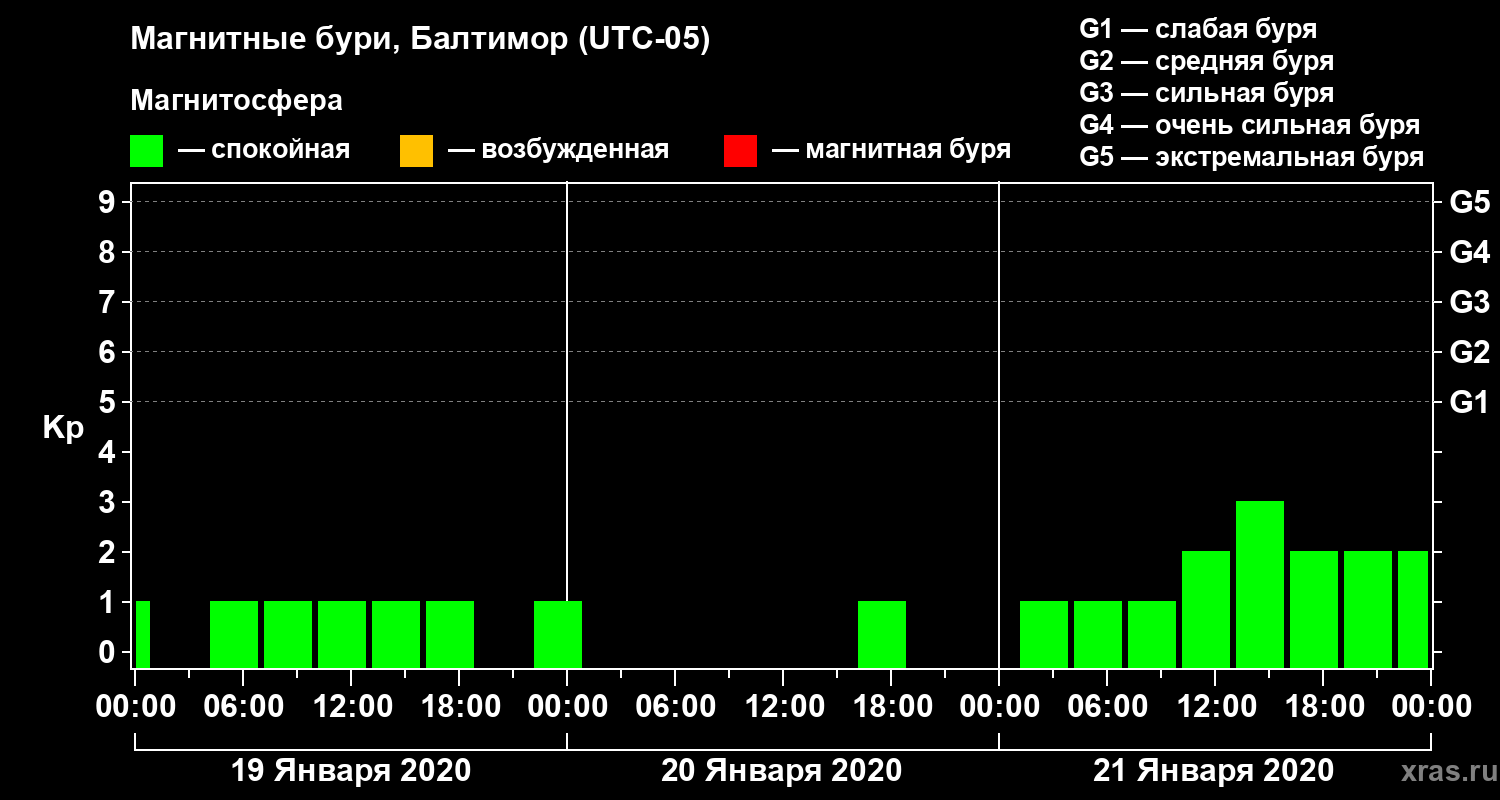Click the tallest Kp 3 bar on 21 January
Screen dimensions: 1500x800
point(1260,584)
